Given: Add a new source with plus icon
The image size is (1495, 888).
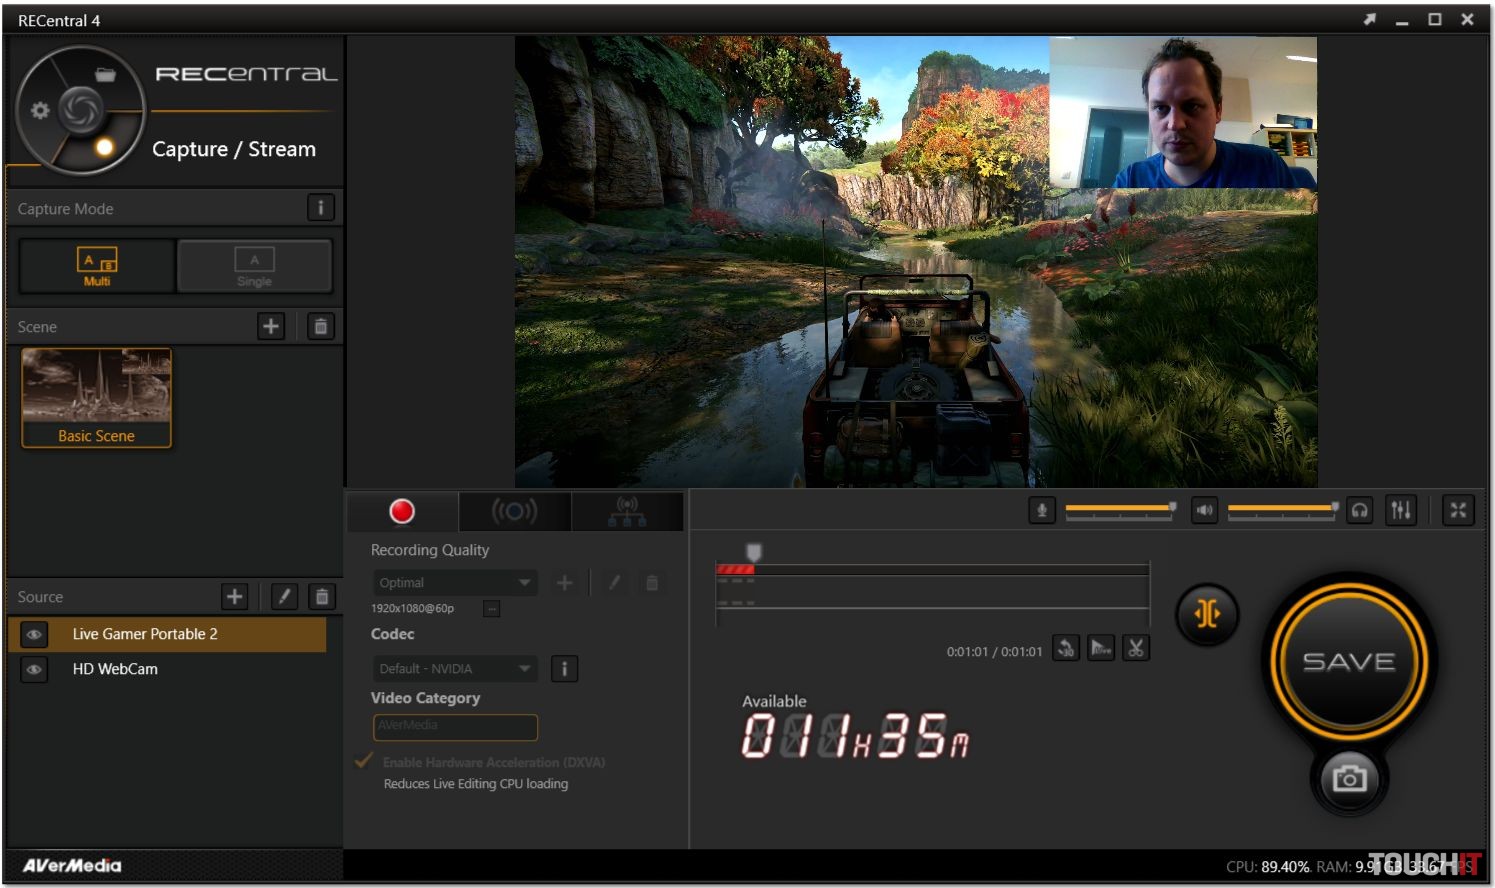Looking at the screenshot, I should pyautogui.click(x=234, y=597).
